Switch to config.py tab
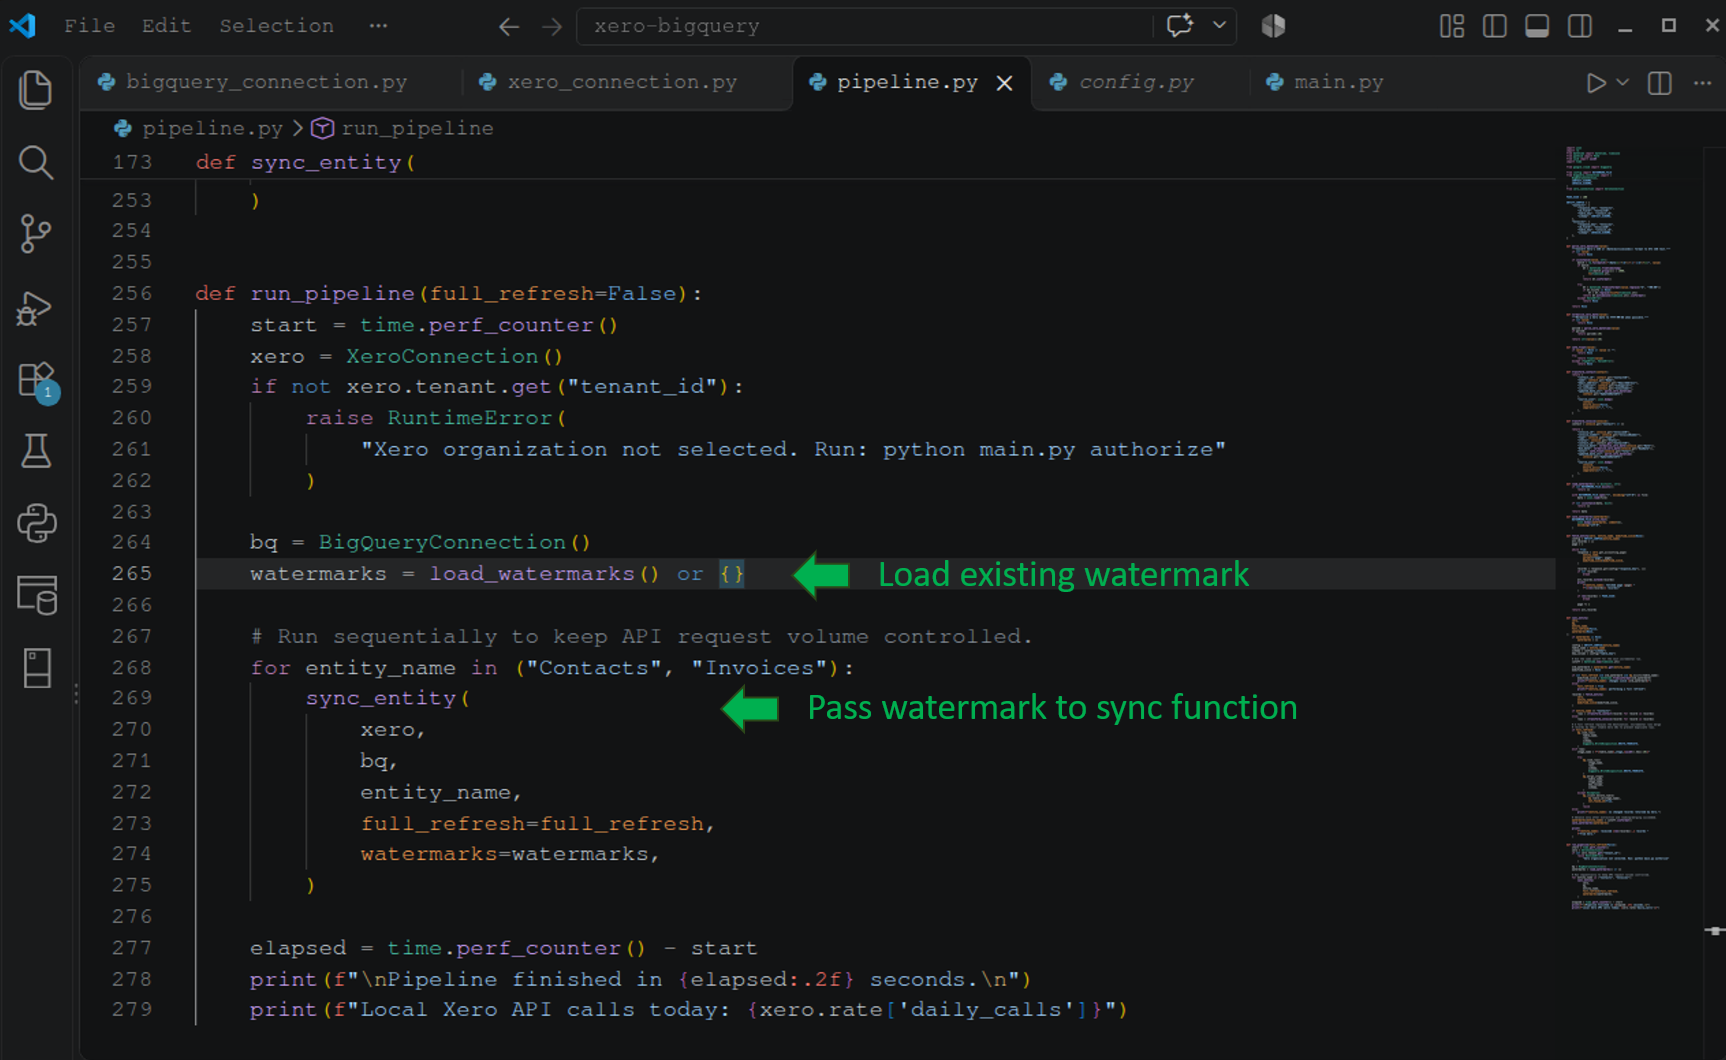The image size is (1726, 1060). click(1136, 82)
